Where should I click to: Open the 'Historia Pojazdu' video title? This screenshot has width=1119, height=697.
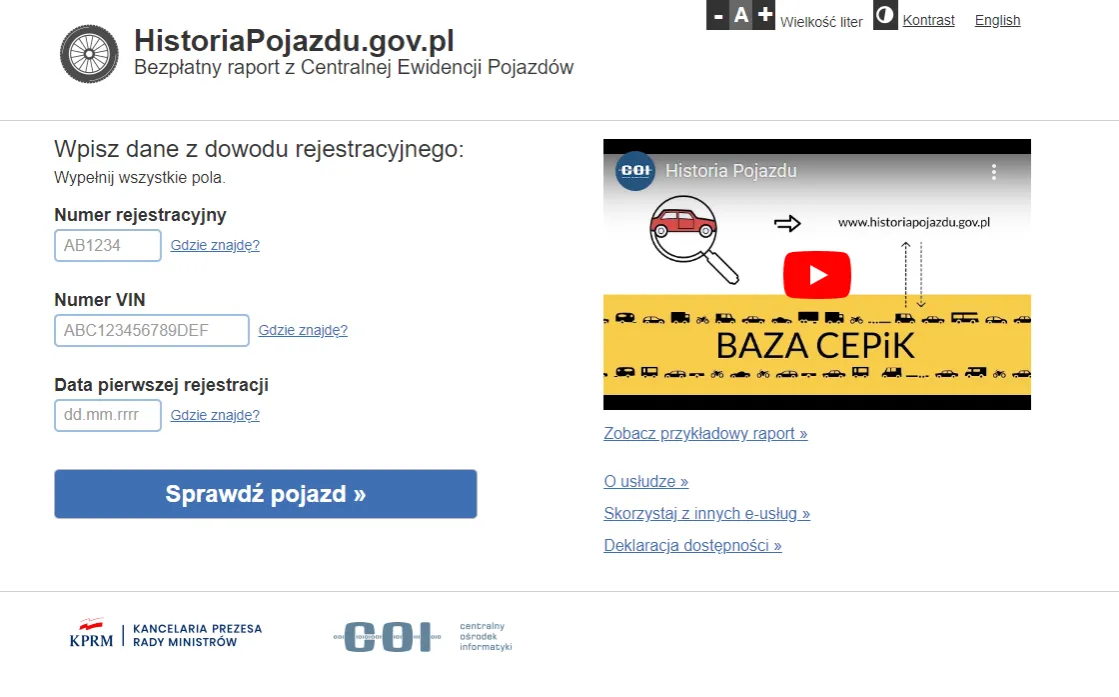pos(731,171)
